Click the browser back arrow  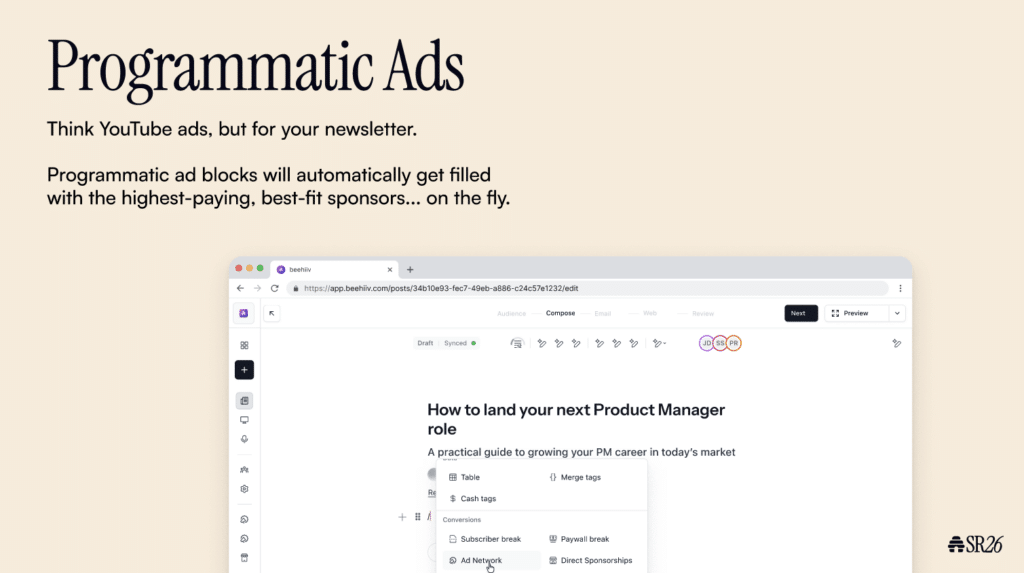point(240,288)
